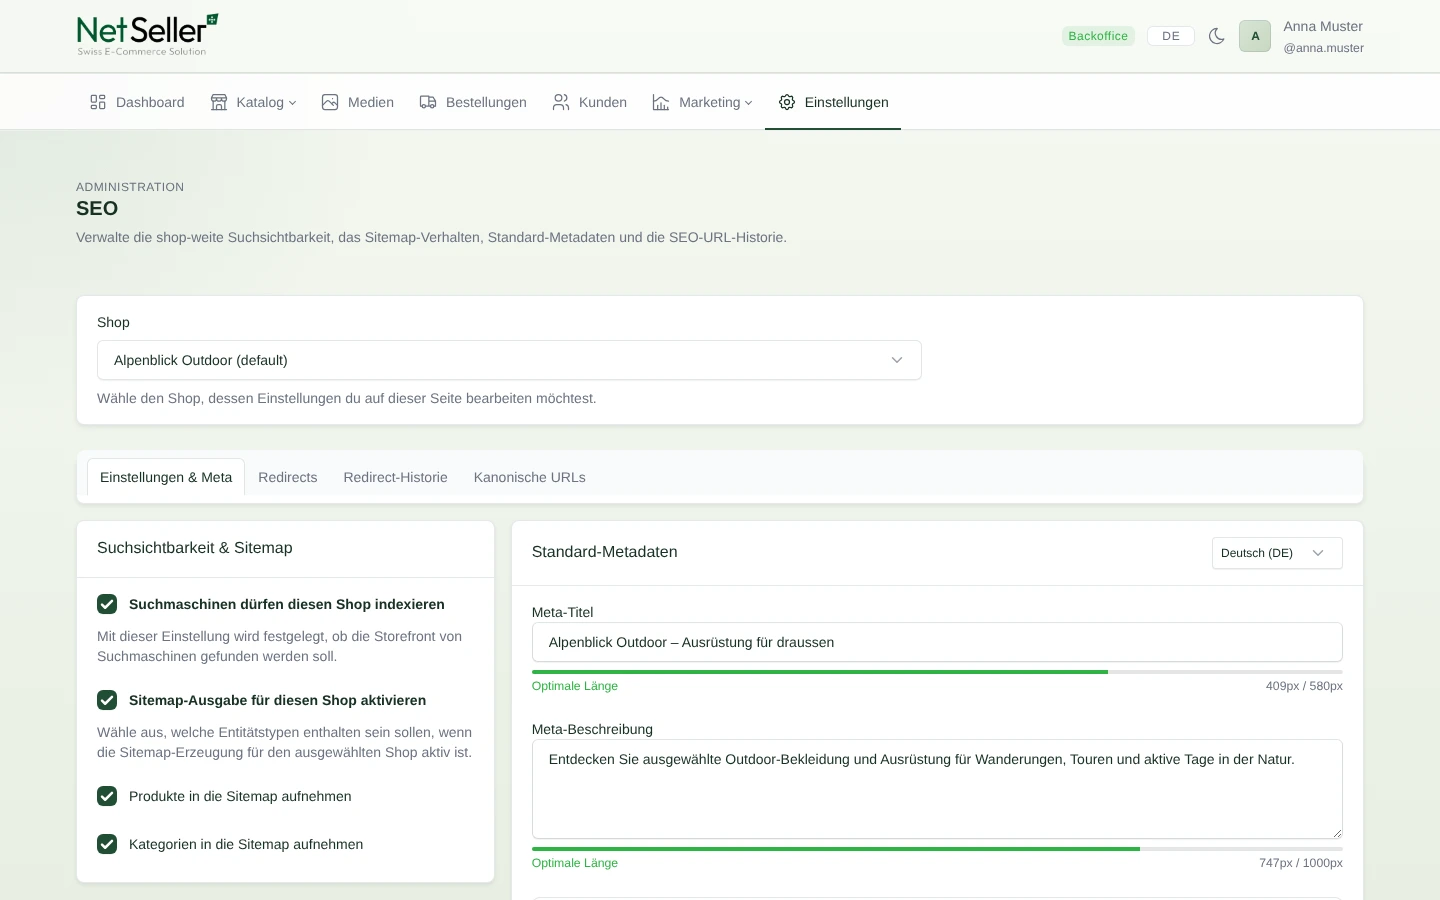Screen dimensions: 1440x900
Task: Click the DE language button
Action: point(1171,36)
